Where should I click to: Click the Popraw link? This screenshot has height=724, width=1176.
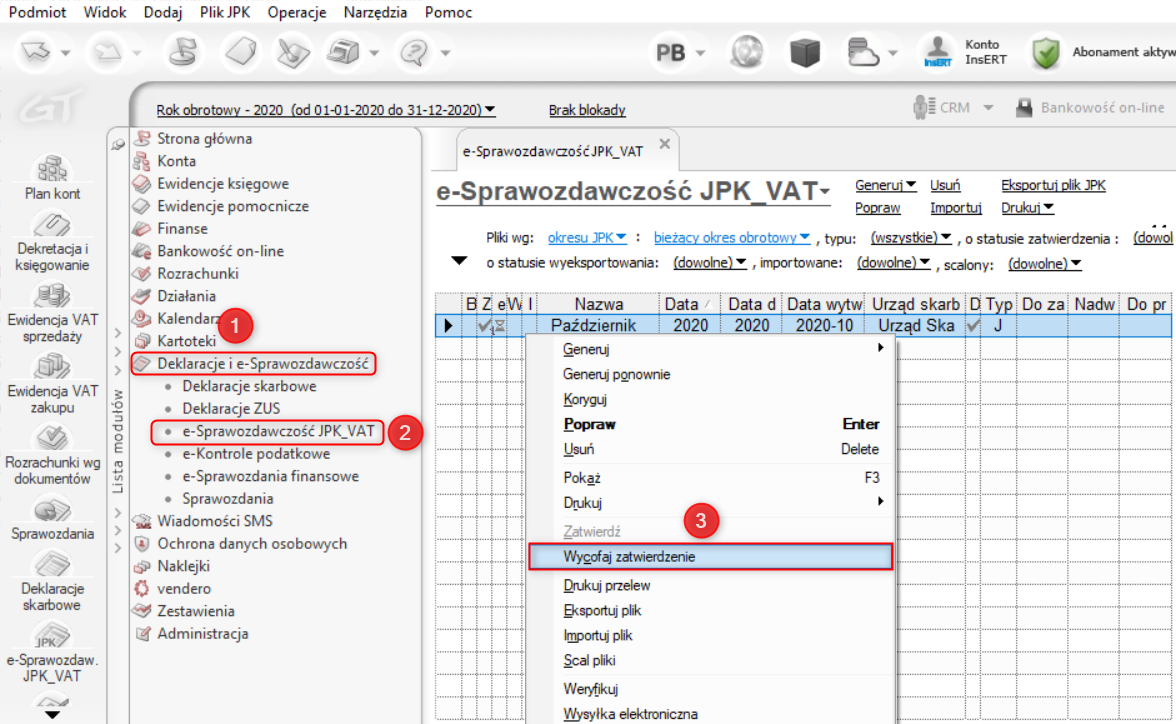pyautogui.click(x=878, y=207)
